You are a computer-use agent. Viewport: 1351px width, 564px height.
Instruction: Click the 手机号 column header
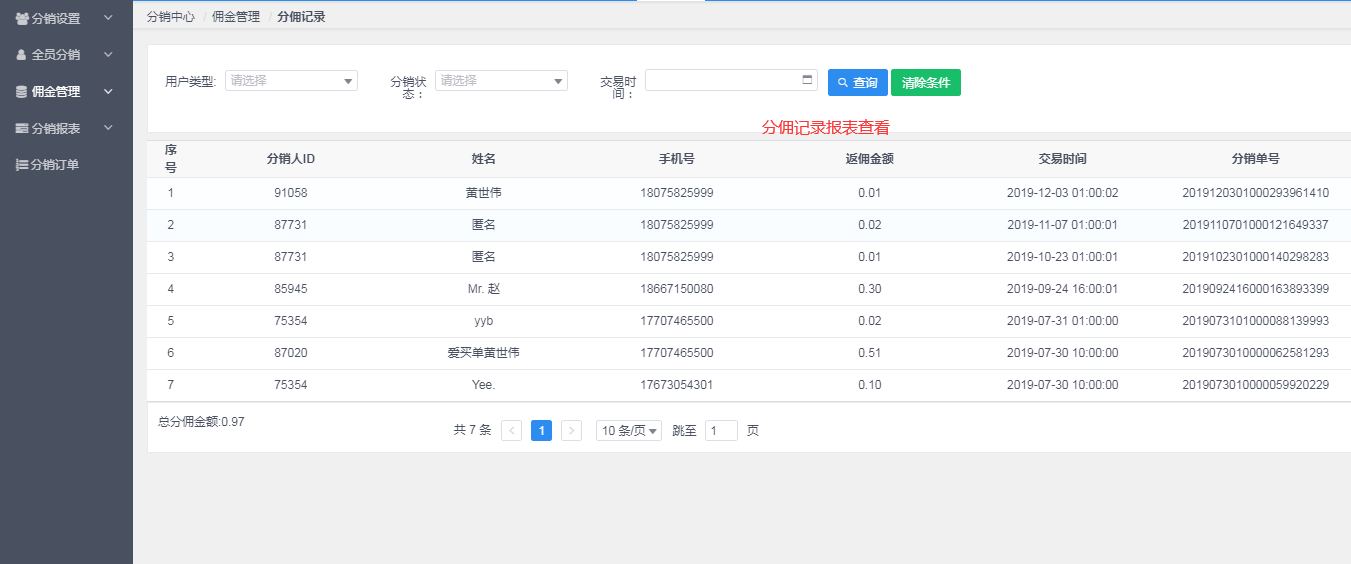point(677,159)
